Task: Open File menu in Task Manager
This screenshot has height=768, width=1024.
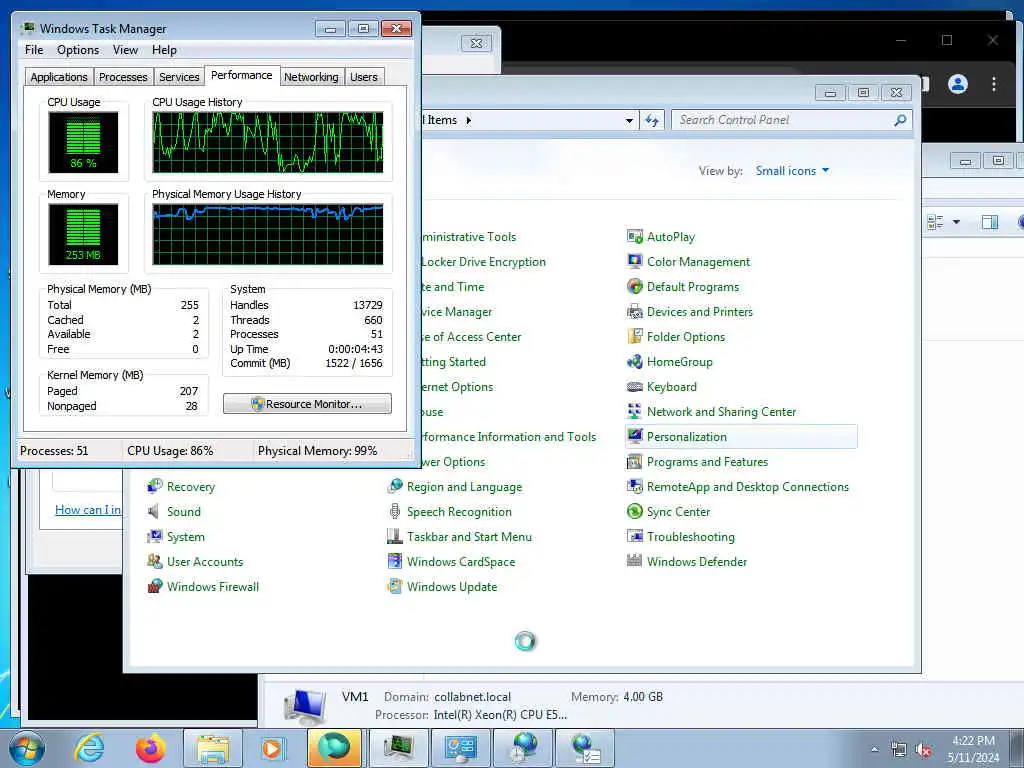Action: 34,50
